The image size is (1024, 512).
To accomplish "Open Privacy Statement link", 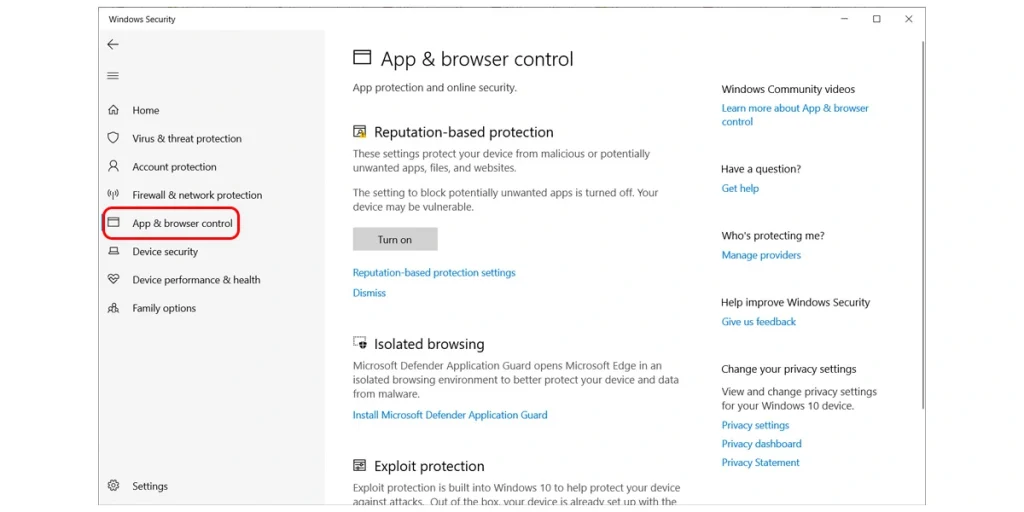I will pos(761,462).
